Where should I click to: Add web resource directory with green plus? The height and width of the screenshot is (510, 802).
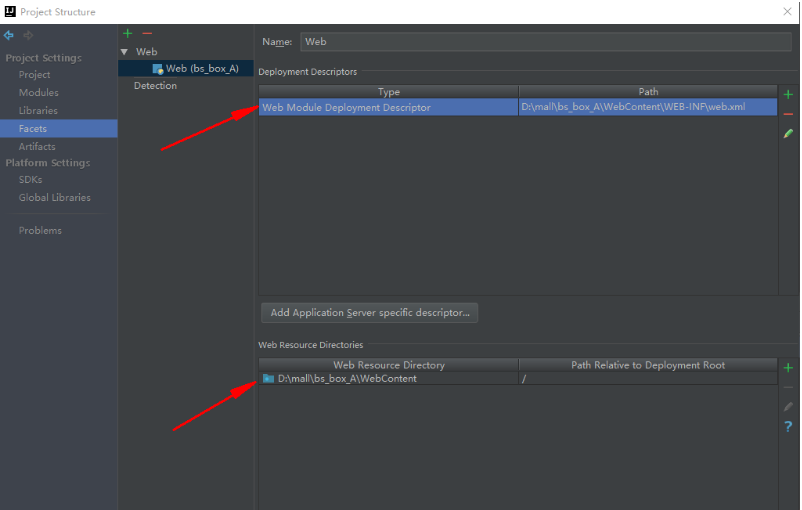coord(788,368)
